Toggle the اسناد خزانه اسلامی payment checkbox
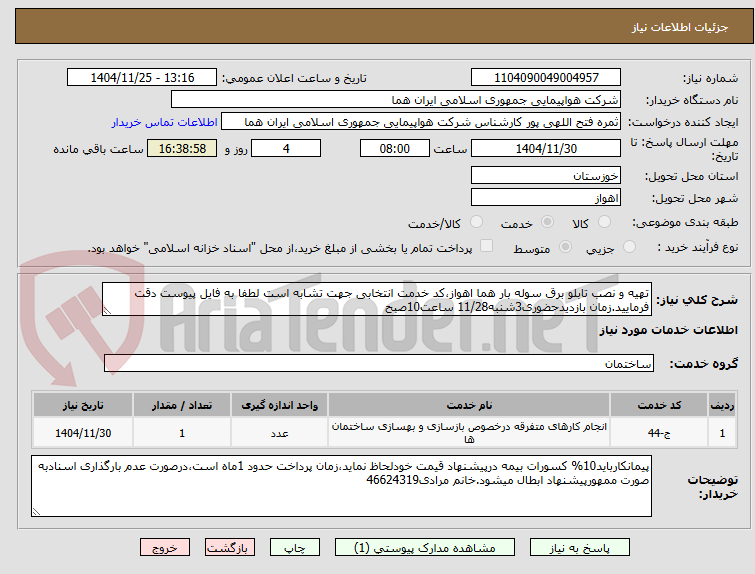This screenshot has height=574, width=755. pyautogui.click(x=487, y=246)
